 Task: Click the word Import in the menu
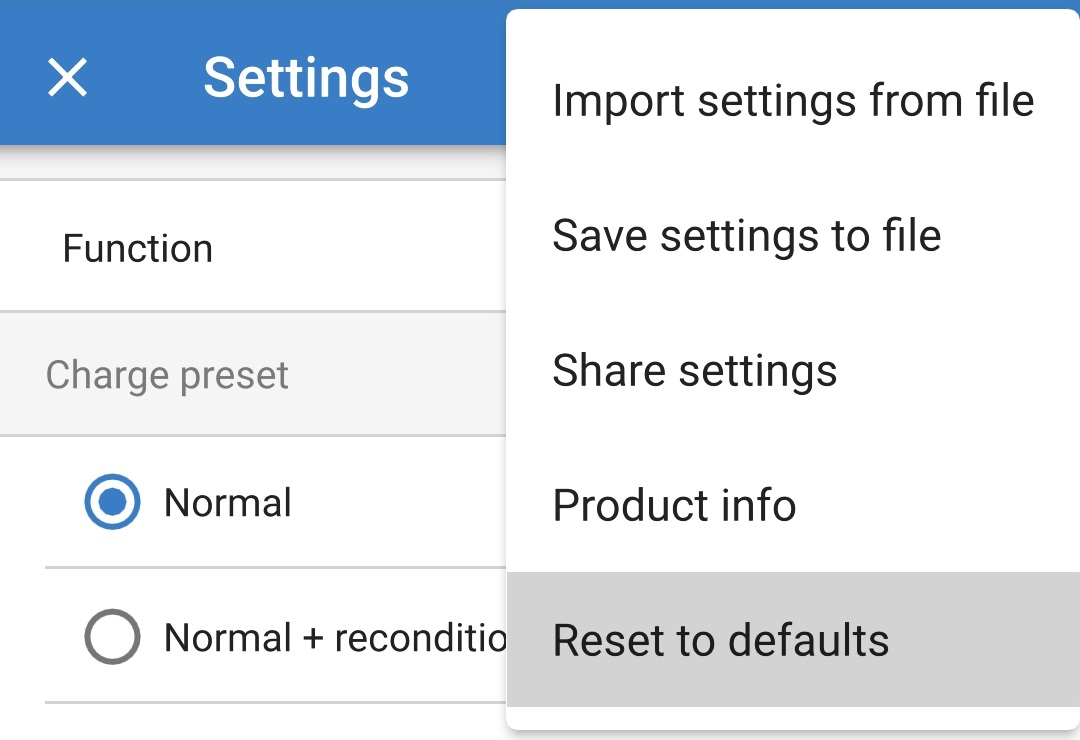tap(618, 101)
